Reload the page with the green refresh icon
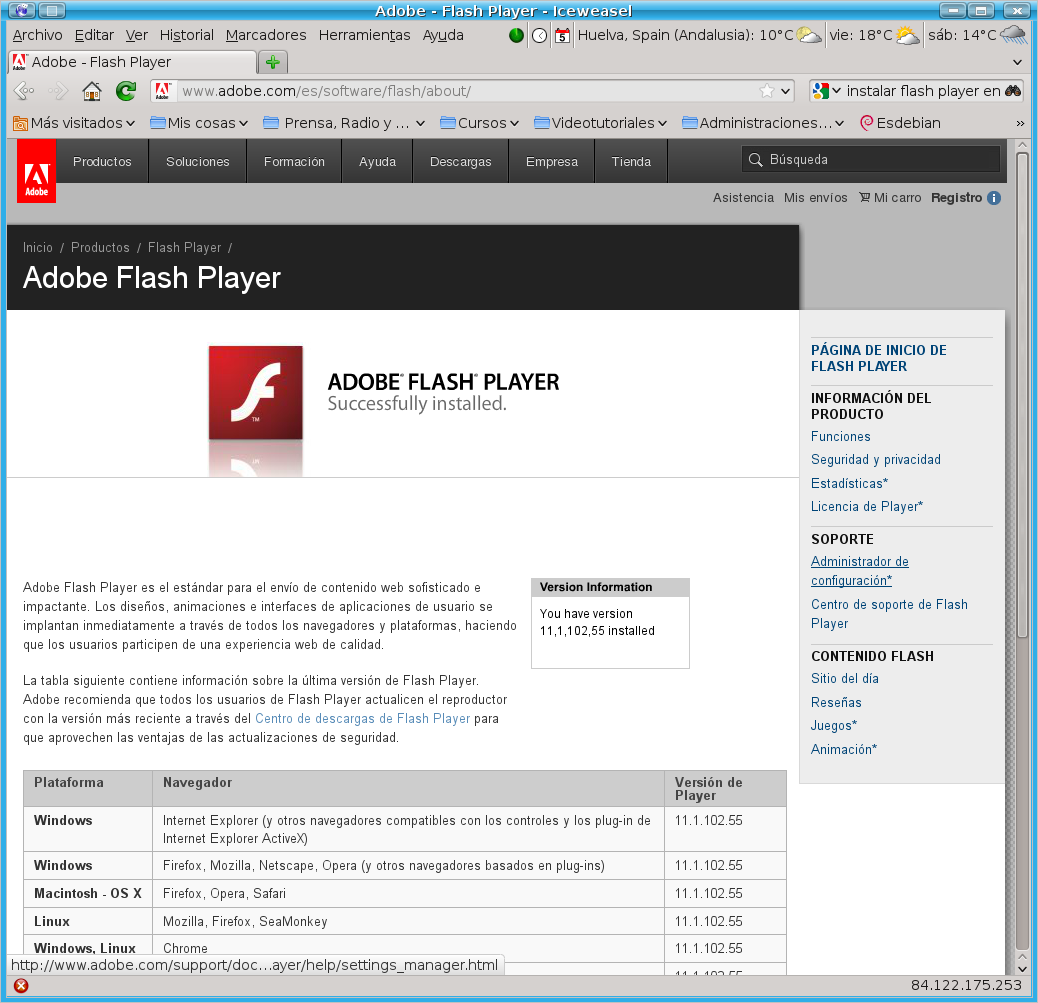The image size is (1038, 1003). click(125, 91)
